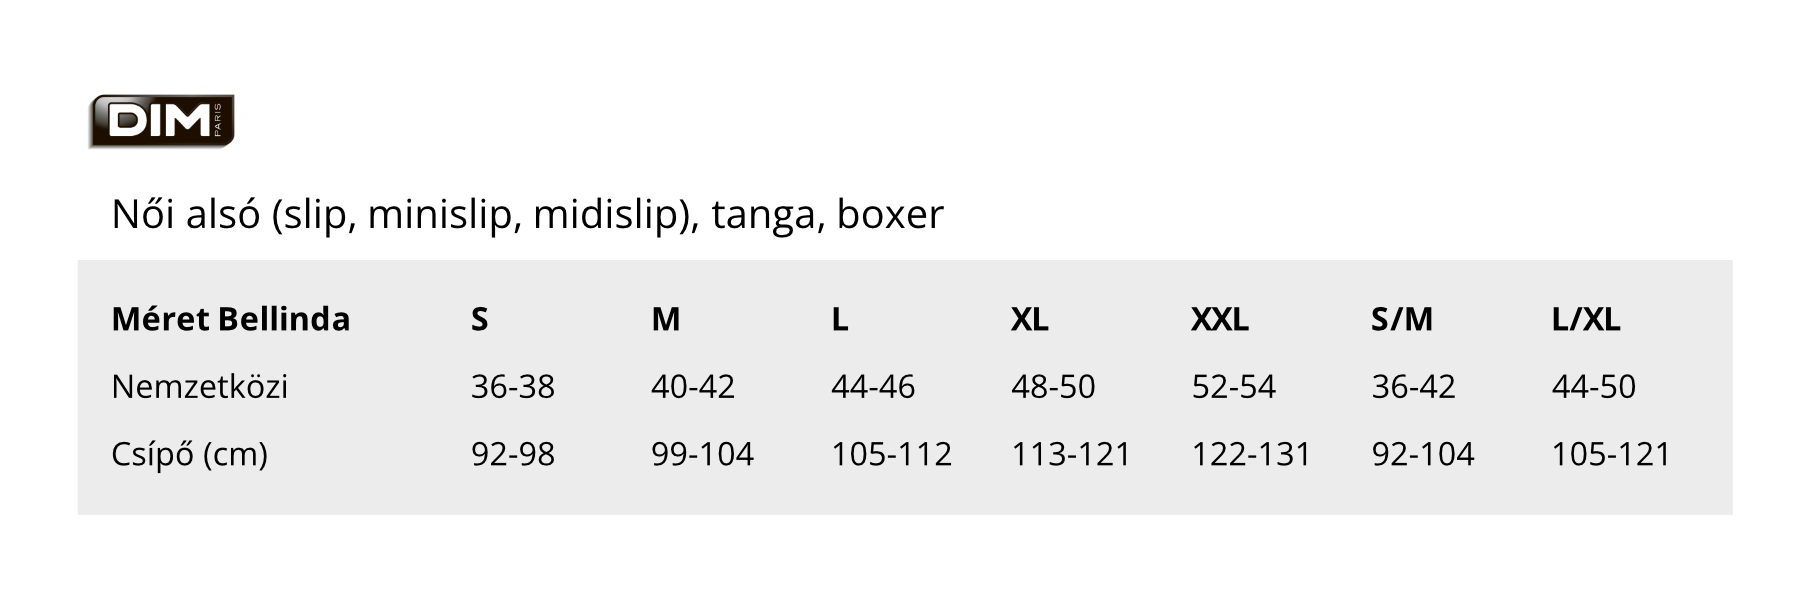Select the M size column header
This screenshot has width=1818, height=590.
click(666, 319)
